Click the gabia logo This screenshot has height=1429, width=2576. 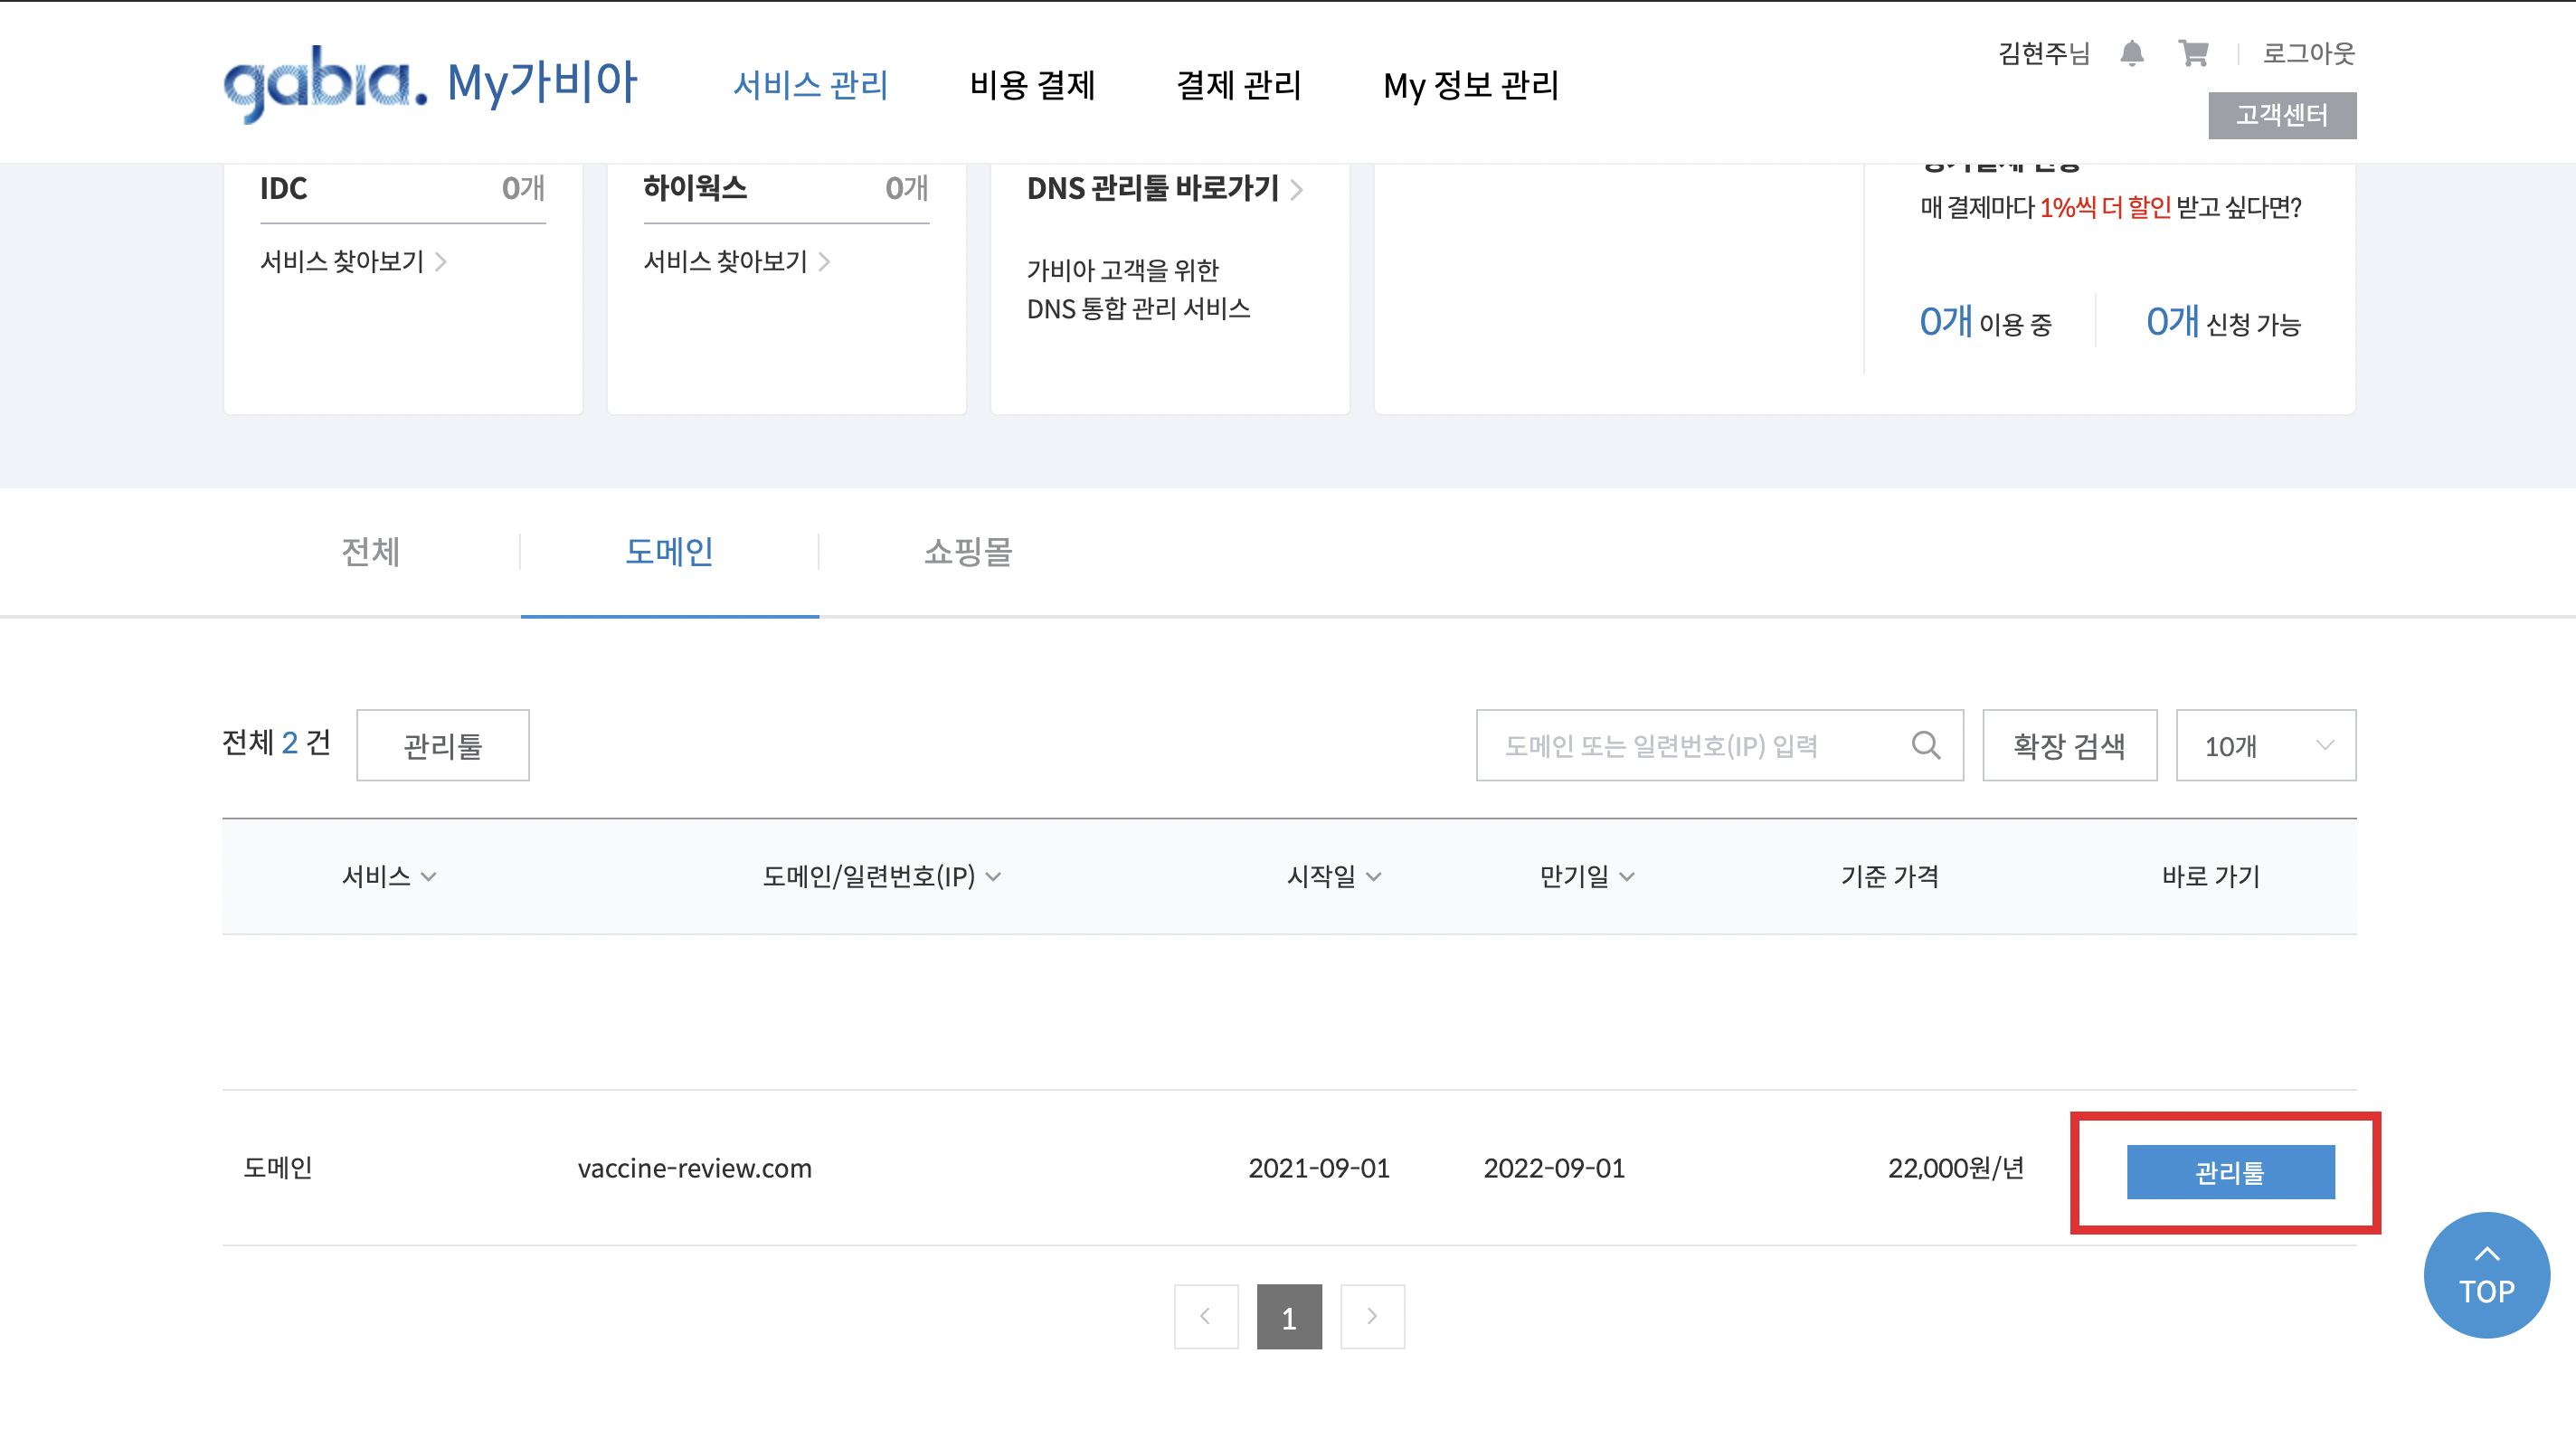pos(325,83)
